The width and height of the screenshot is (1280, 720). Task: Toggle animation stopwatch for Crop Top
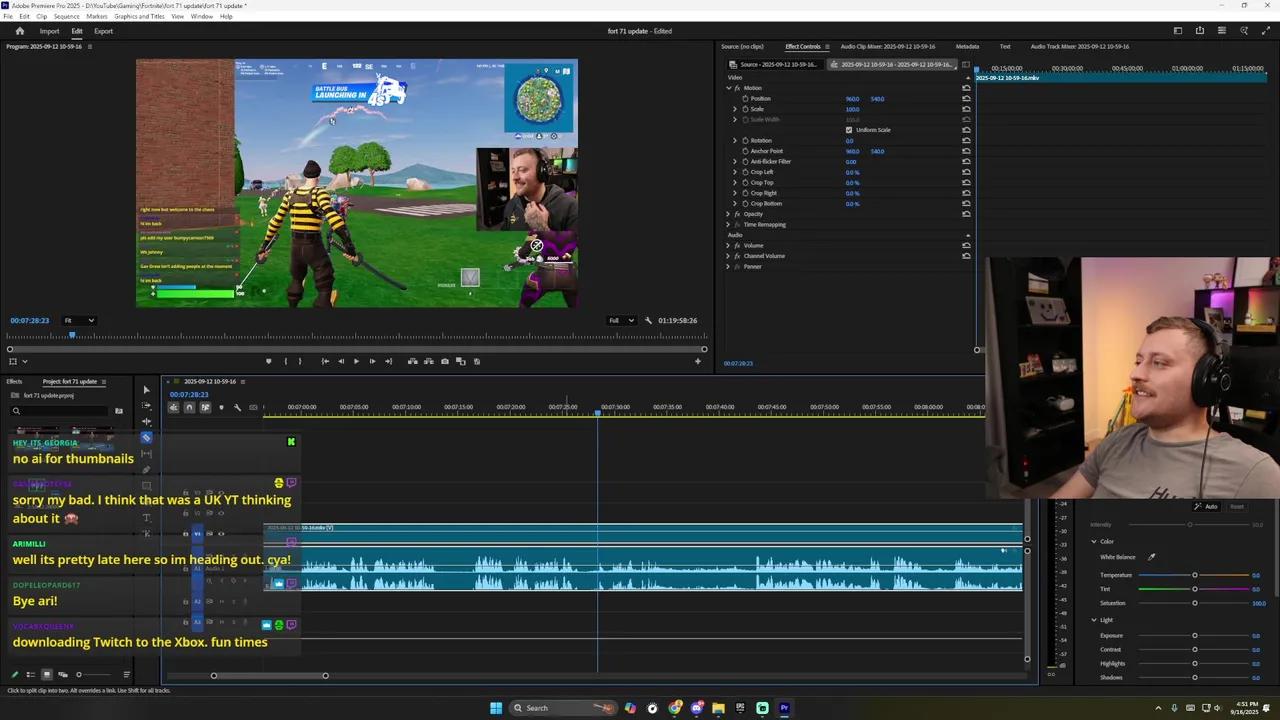[745, 182]
